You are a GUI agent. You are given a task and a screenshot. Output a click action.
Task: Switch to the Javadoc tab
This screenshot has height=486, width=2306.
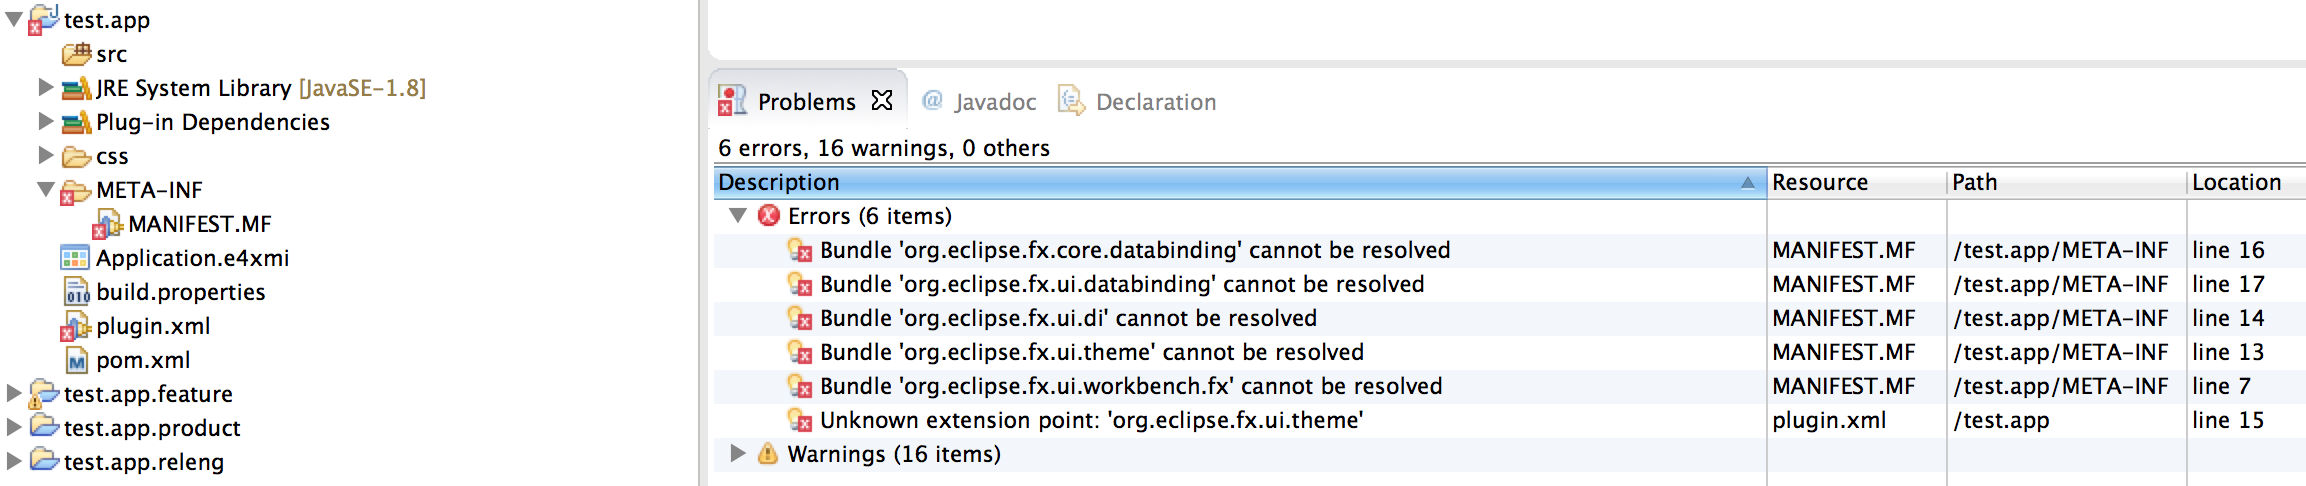coord(979,101)
